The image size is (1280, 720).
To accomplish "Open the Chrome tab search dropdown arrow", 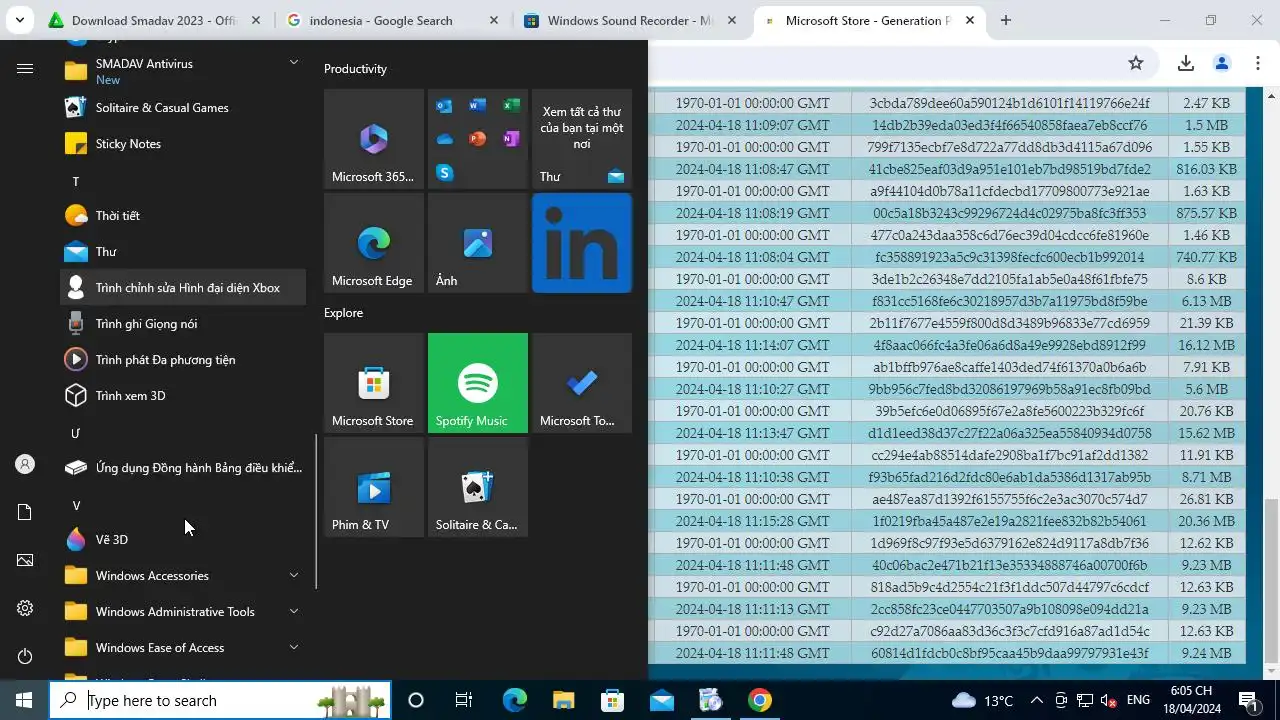I will pyautogui.click(x=19, y=20).
